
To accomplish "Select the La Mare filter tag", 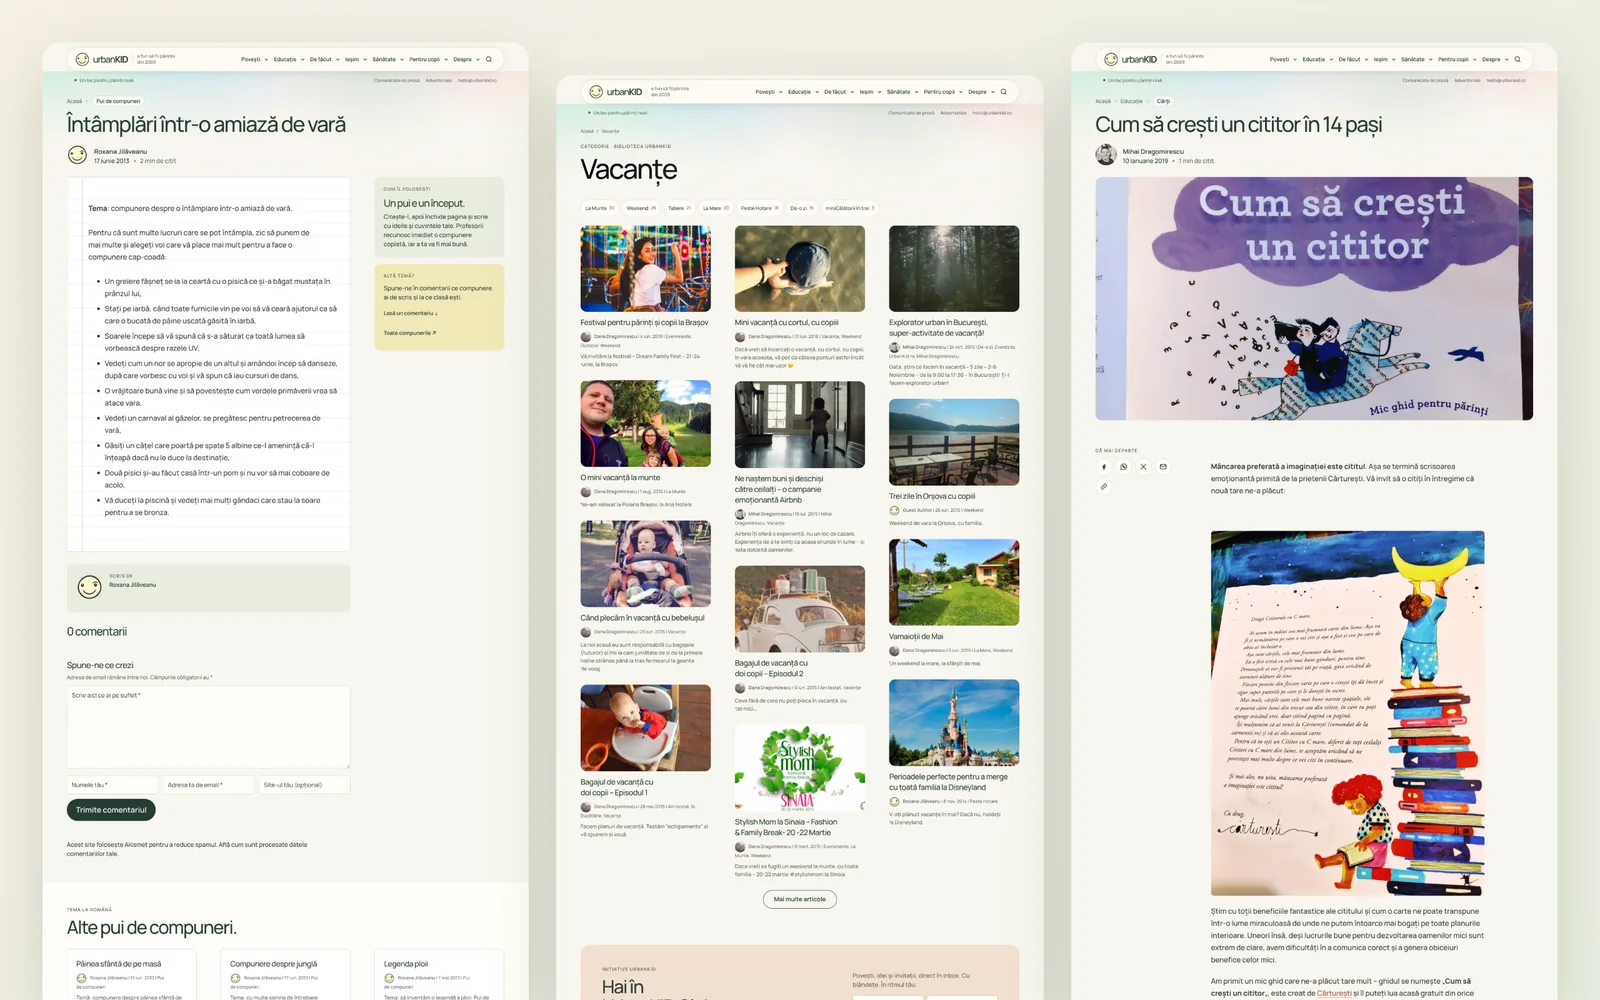I will click(x=716, y=208).
